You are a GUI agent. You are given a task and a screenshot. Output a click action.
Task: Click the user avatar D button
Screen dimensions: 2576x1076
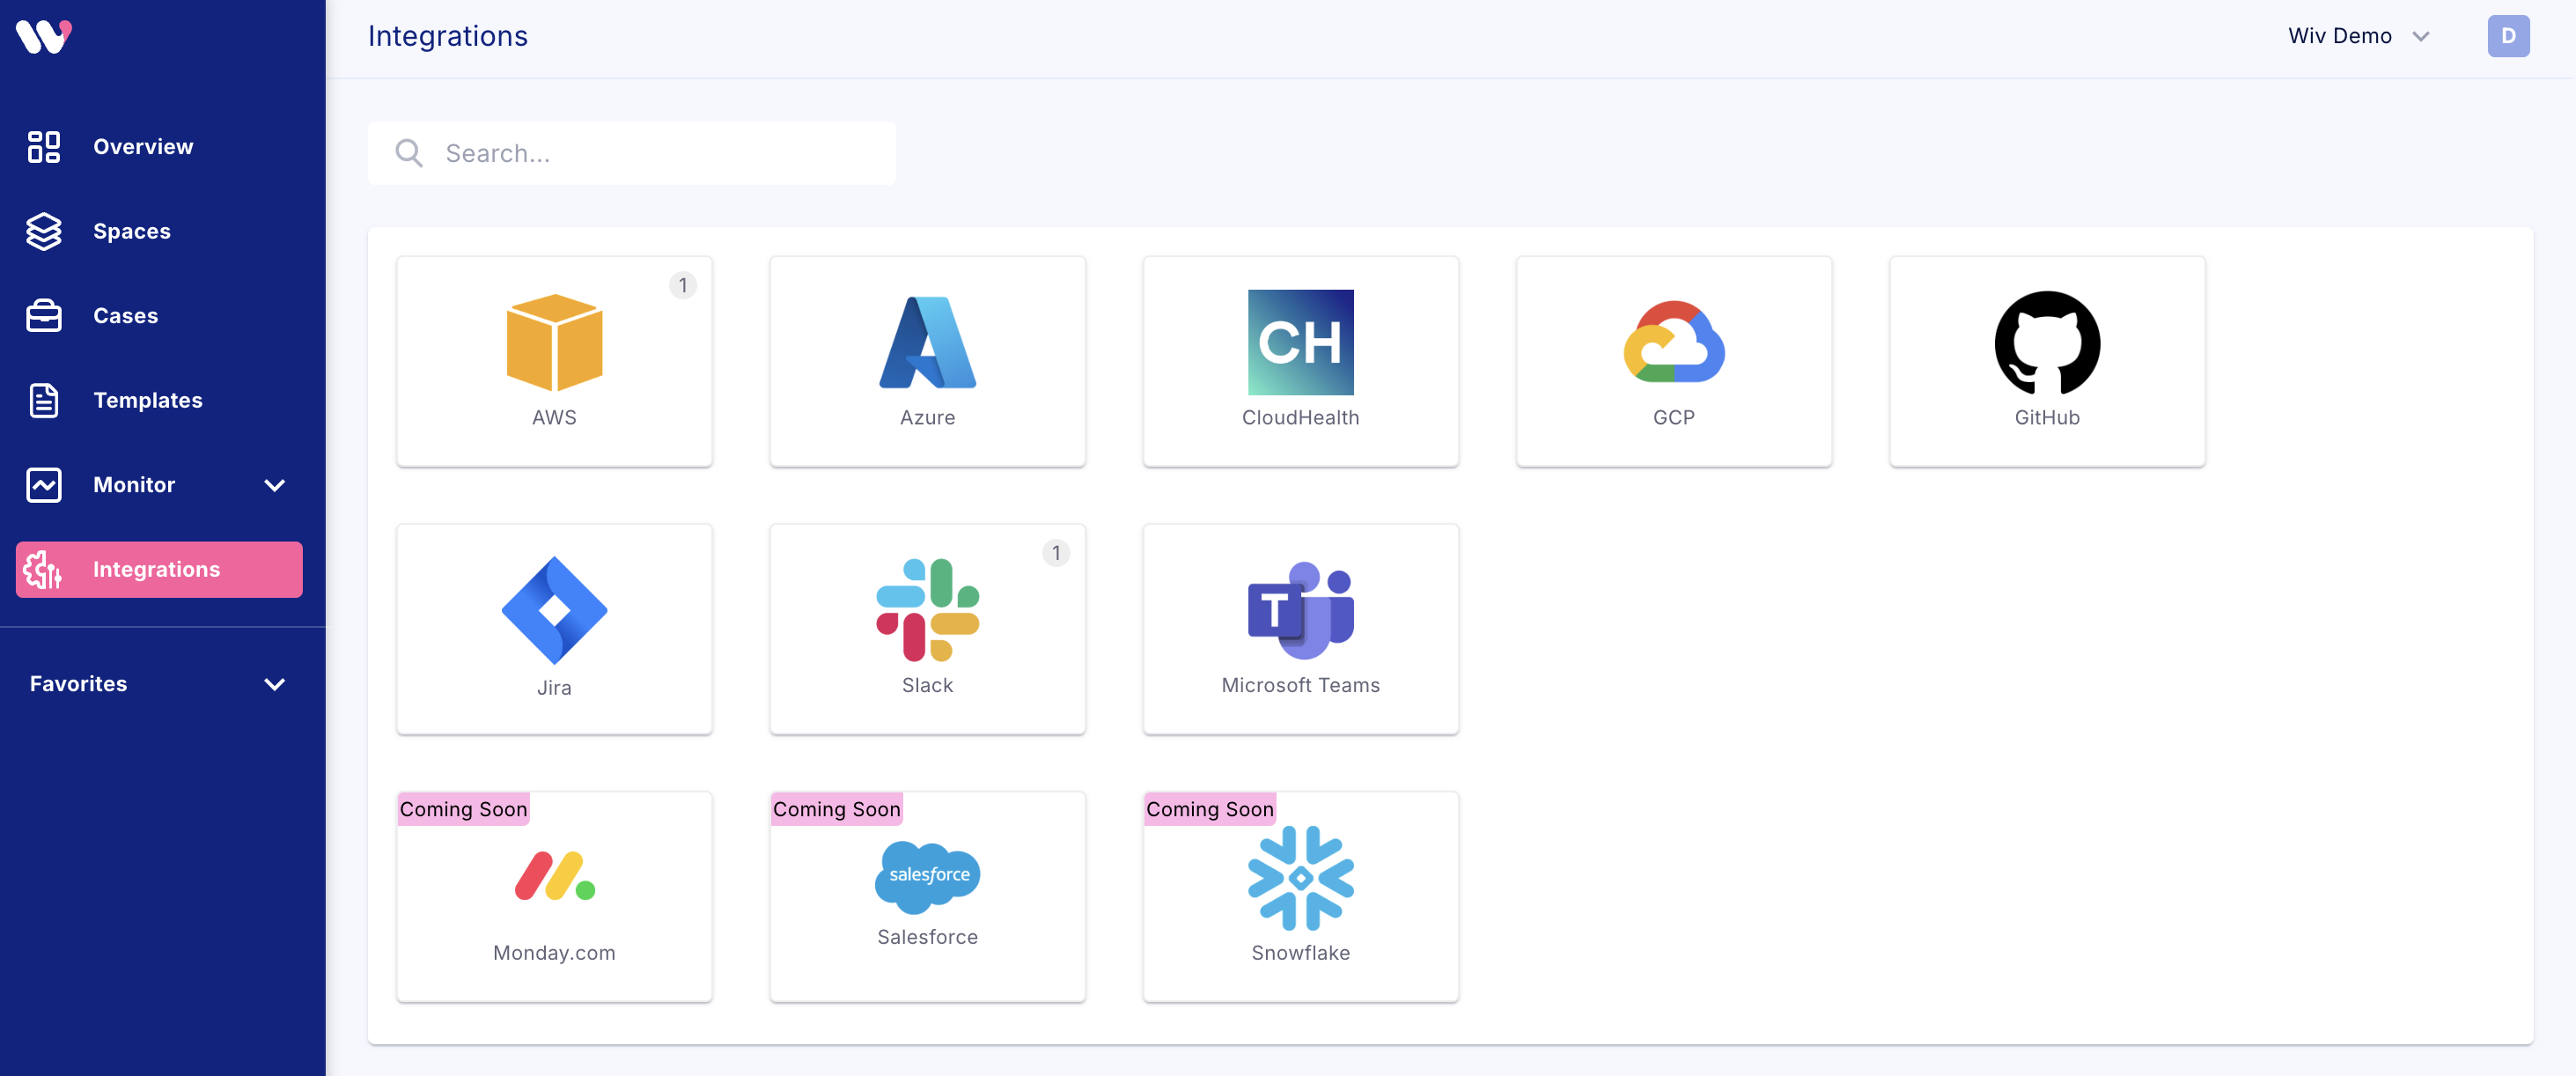point(2507,36)
